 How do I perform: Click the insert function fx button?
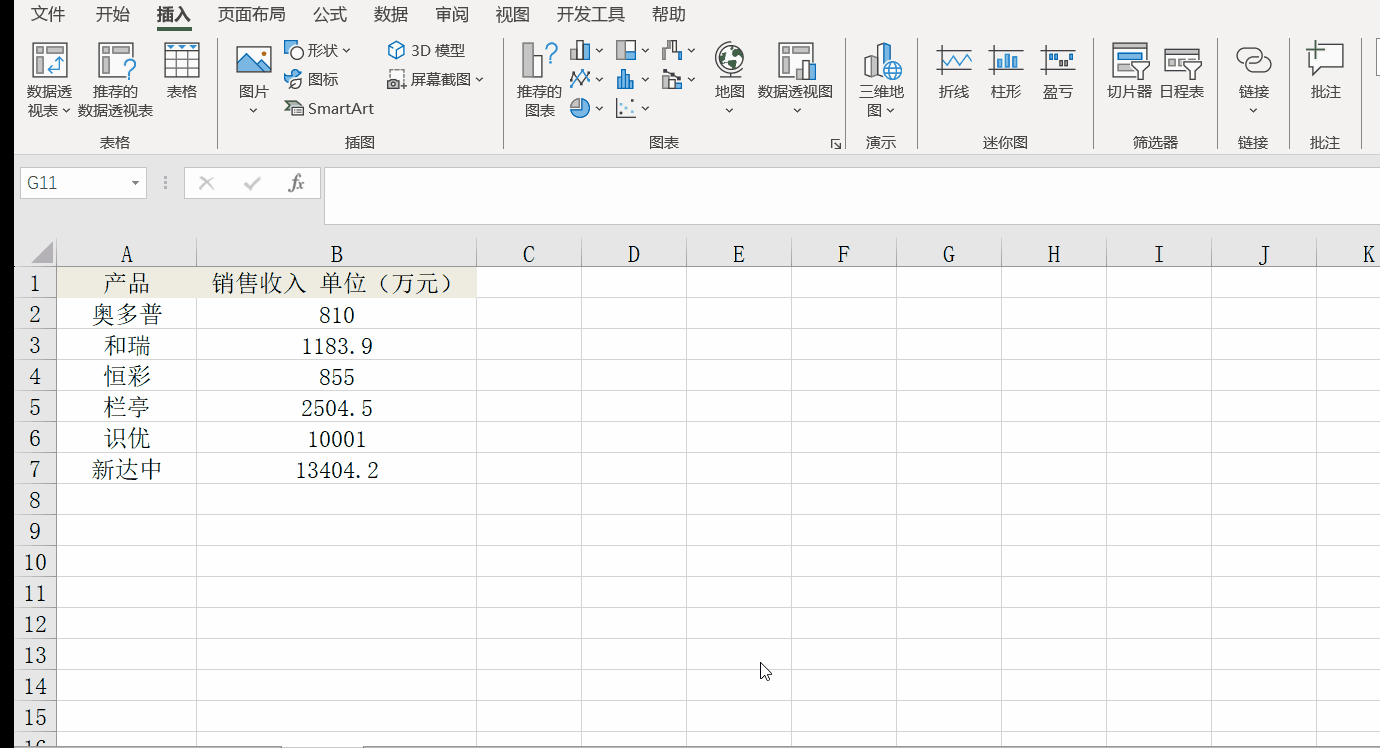click(x=296, y=183)
